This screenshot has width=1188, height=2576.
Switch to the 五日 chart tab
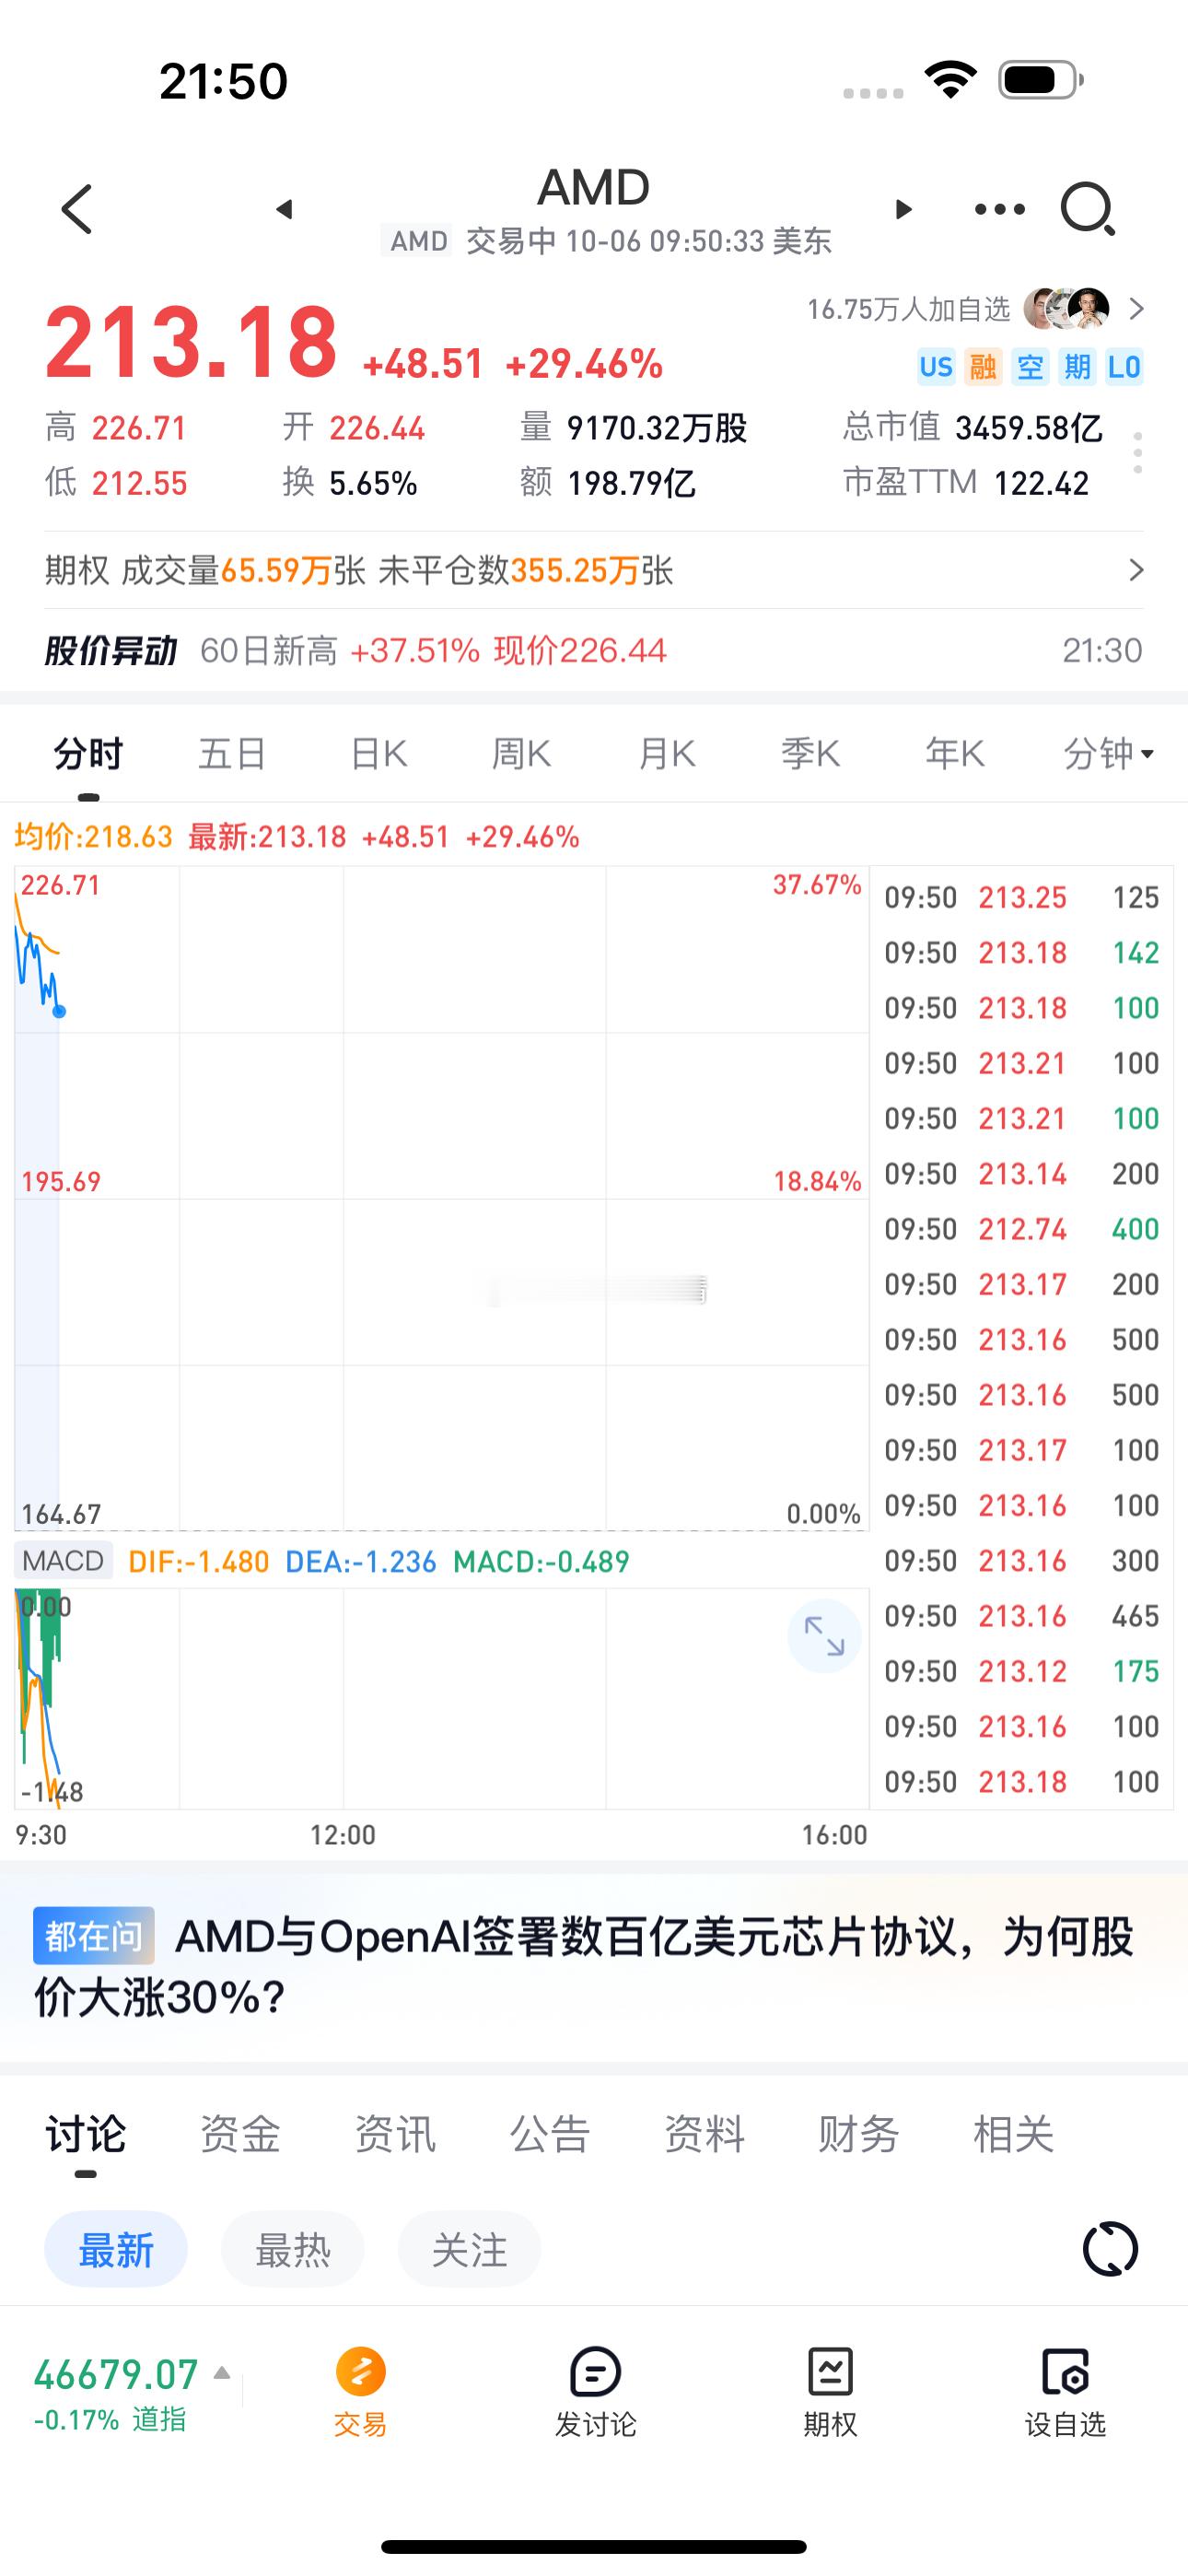point(232,753)
